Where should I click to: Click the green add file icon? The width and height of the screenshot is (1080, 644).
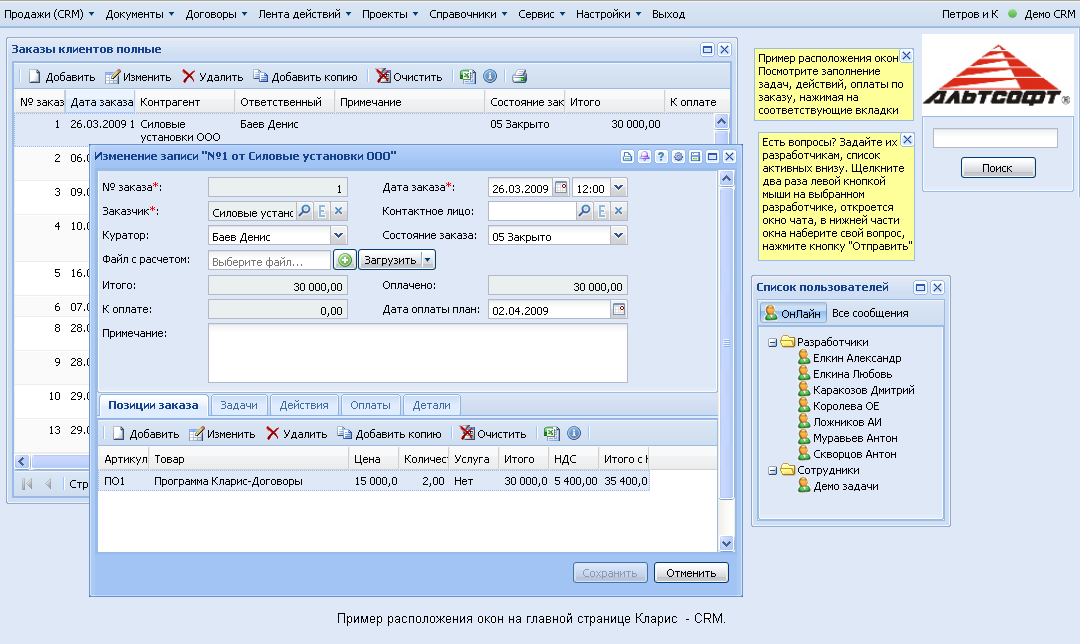pos(344,260)
